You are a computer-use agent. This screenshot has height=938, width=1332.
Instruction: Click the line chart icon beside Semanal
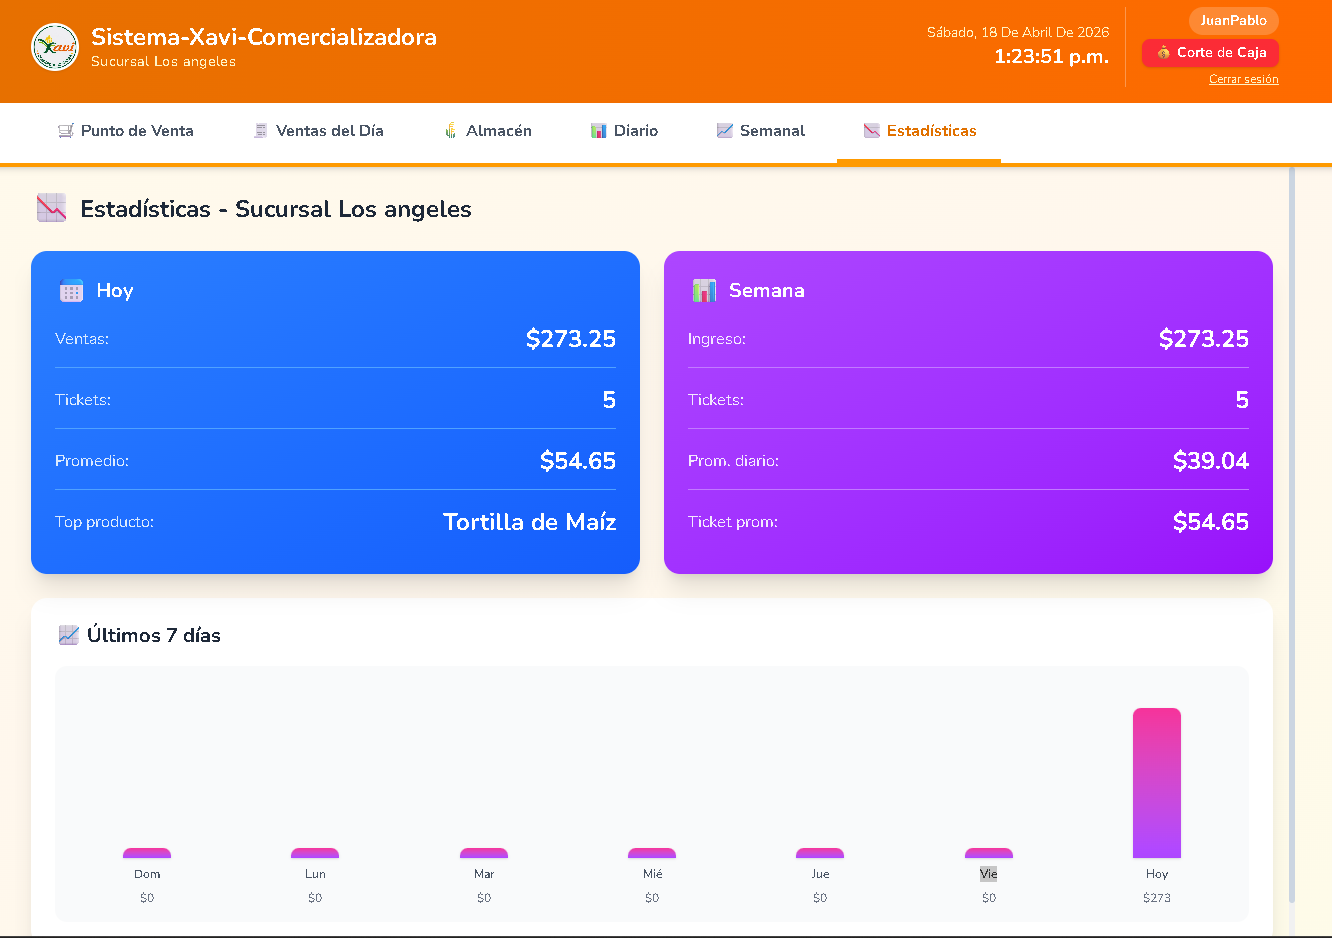pos(725,131)
